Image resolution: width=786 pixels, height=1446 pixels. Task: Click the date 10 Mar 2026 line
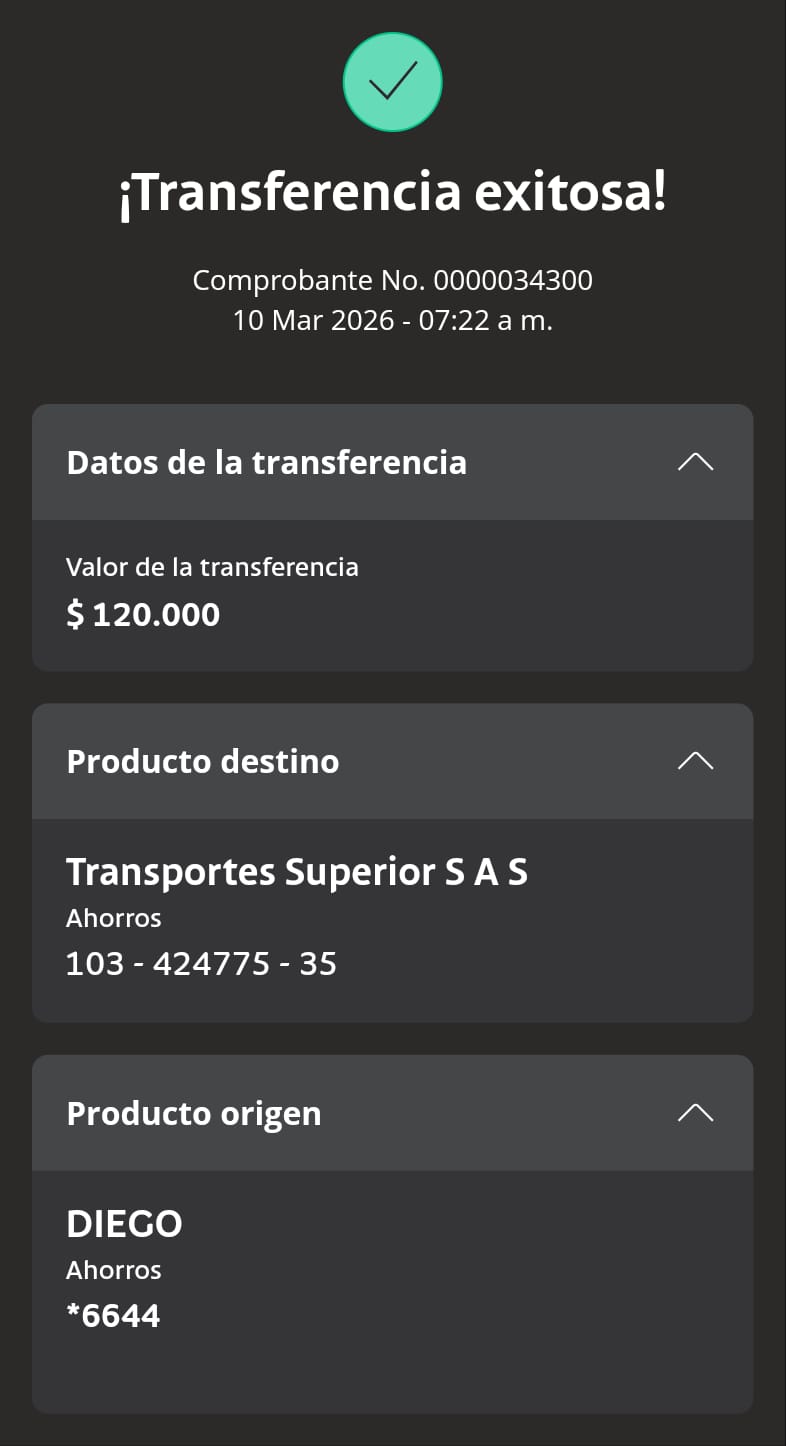pyautogui.click(x=392, y=321)
